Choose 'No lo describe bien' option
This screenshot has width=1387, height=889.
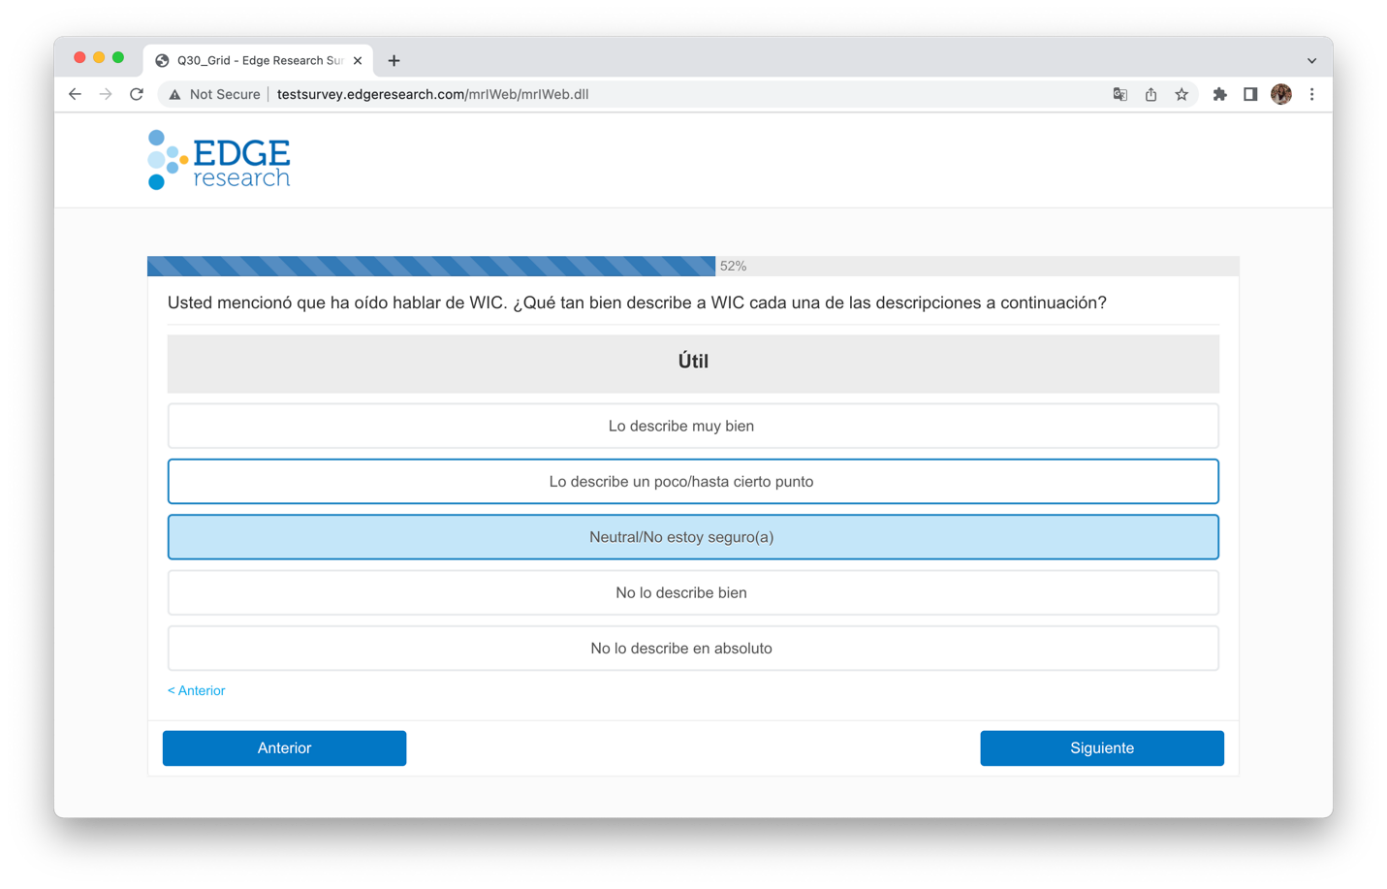[x=693, y=593]
